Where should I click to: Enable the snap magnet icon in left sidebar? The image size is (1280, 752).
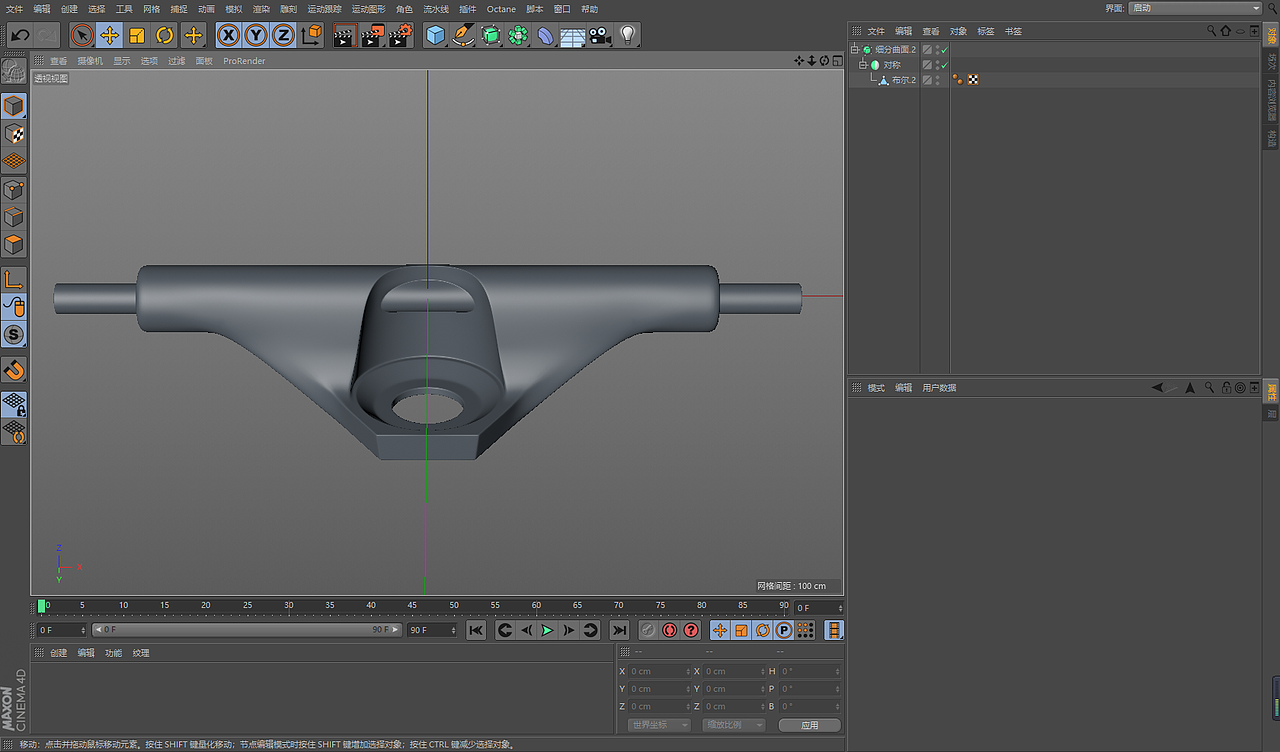[x=14, y=370]
